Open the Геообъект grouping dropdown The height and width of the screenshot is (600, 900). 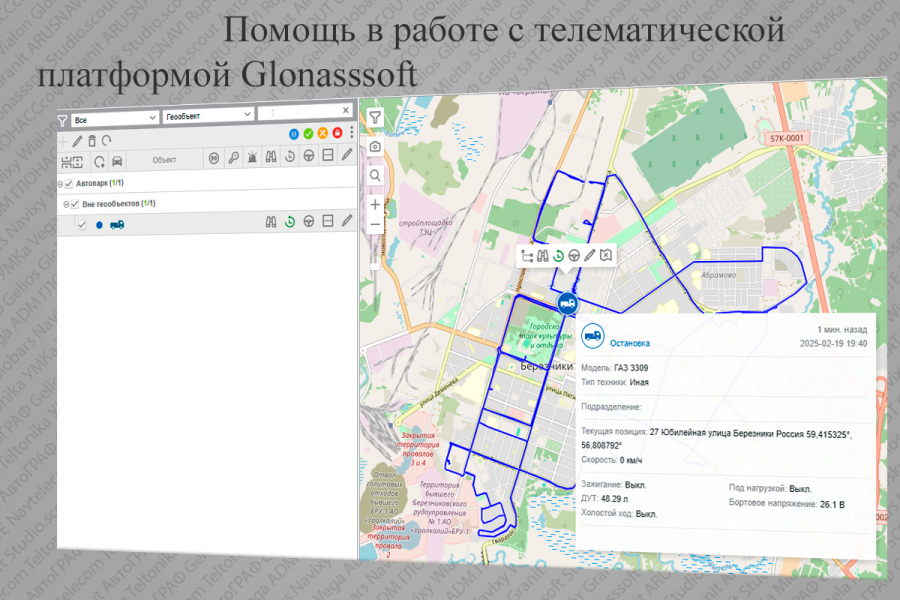pyautogui.click(x=208, y=115)
